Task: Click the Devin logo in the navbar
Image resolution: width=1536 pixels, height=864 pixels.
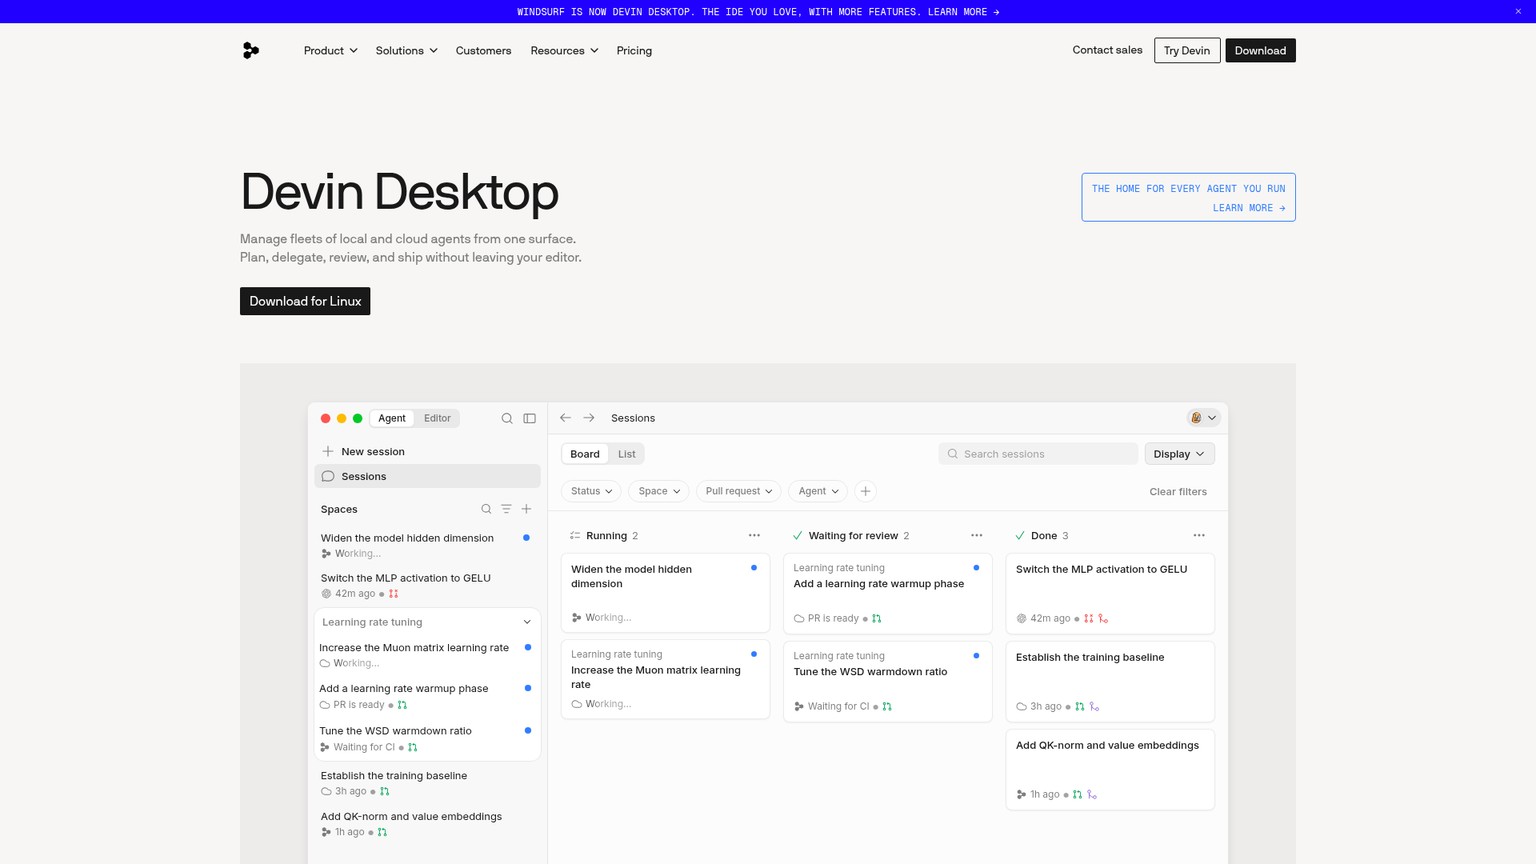Action: [x=251, y=50]
